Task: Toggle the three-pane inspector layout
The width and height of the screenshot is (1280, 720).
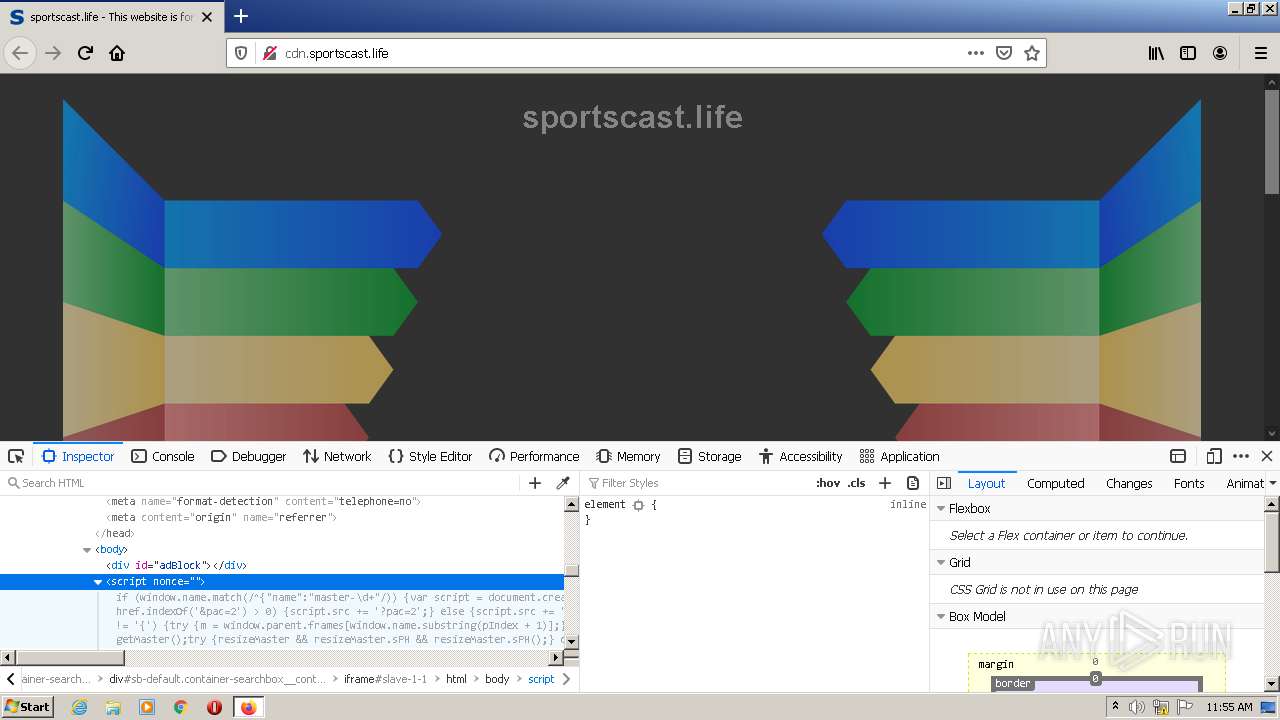Action: pos(943,483)
